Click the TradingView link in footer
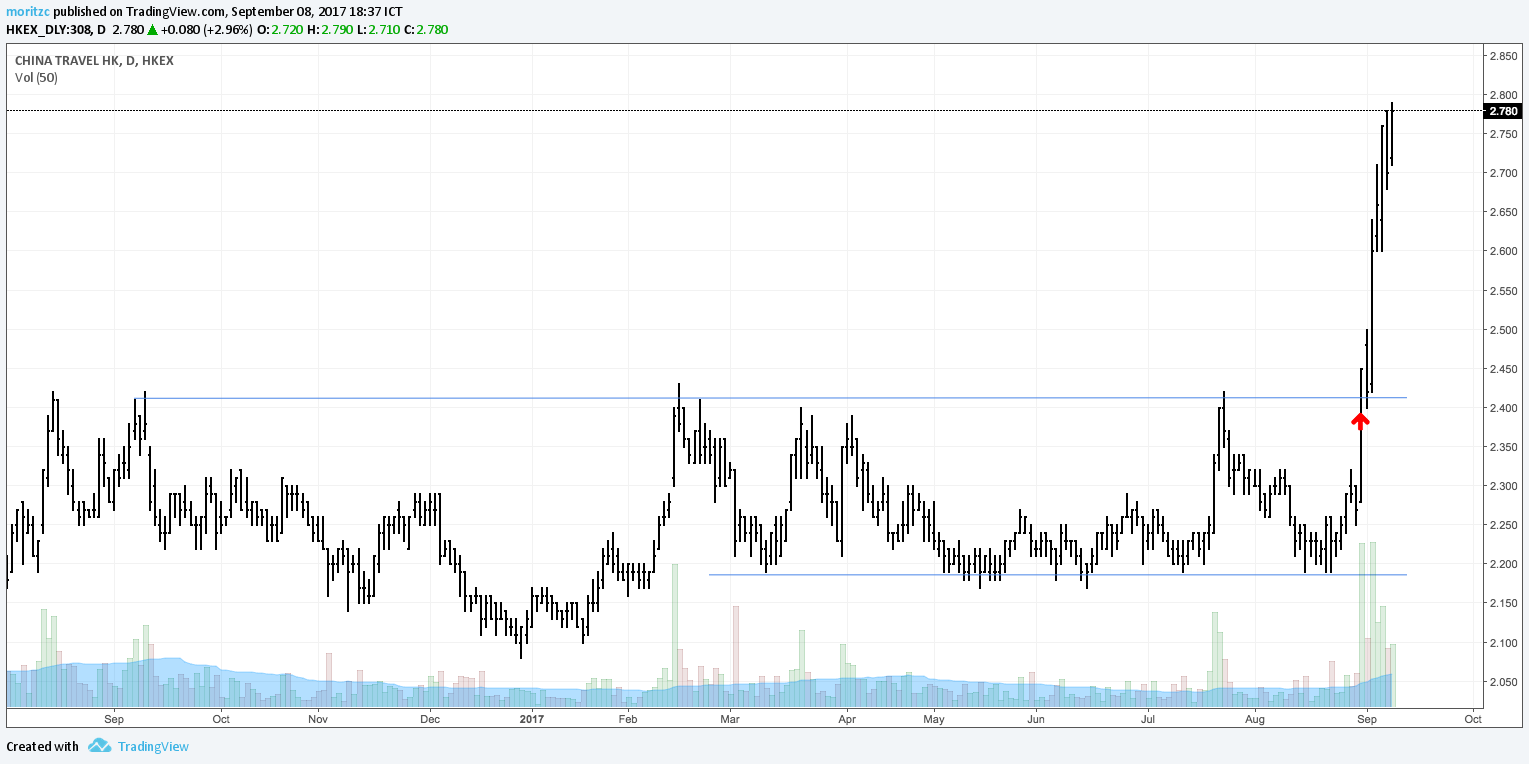 tap(153, 746)
